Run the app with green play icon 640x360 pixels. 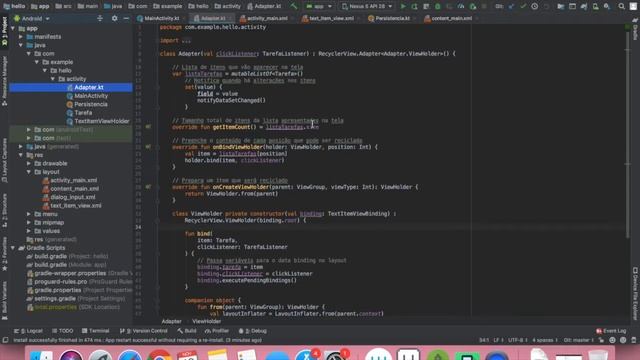[x=403, y=6]
